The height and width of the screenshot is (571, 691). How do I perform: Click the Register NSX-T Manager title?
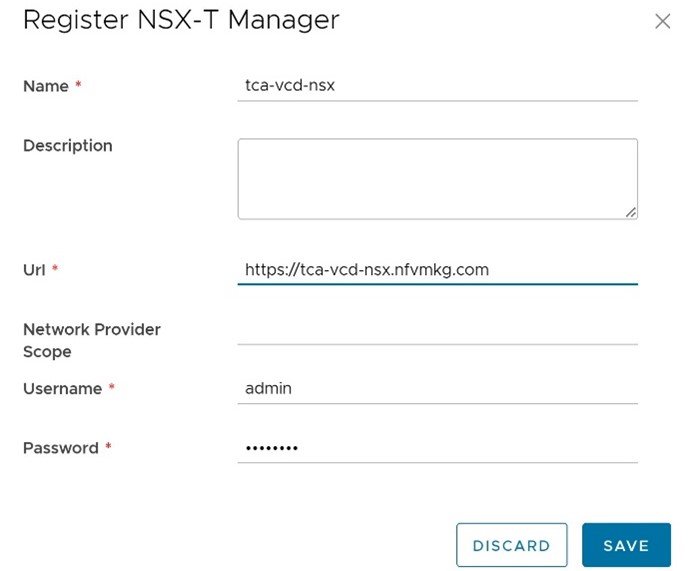tap(181, 19)
